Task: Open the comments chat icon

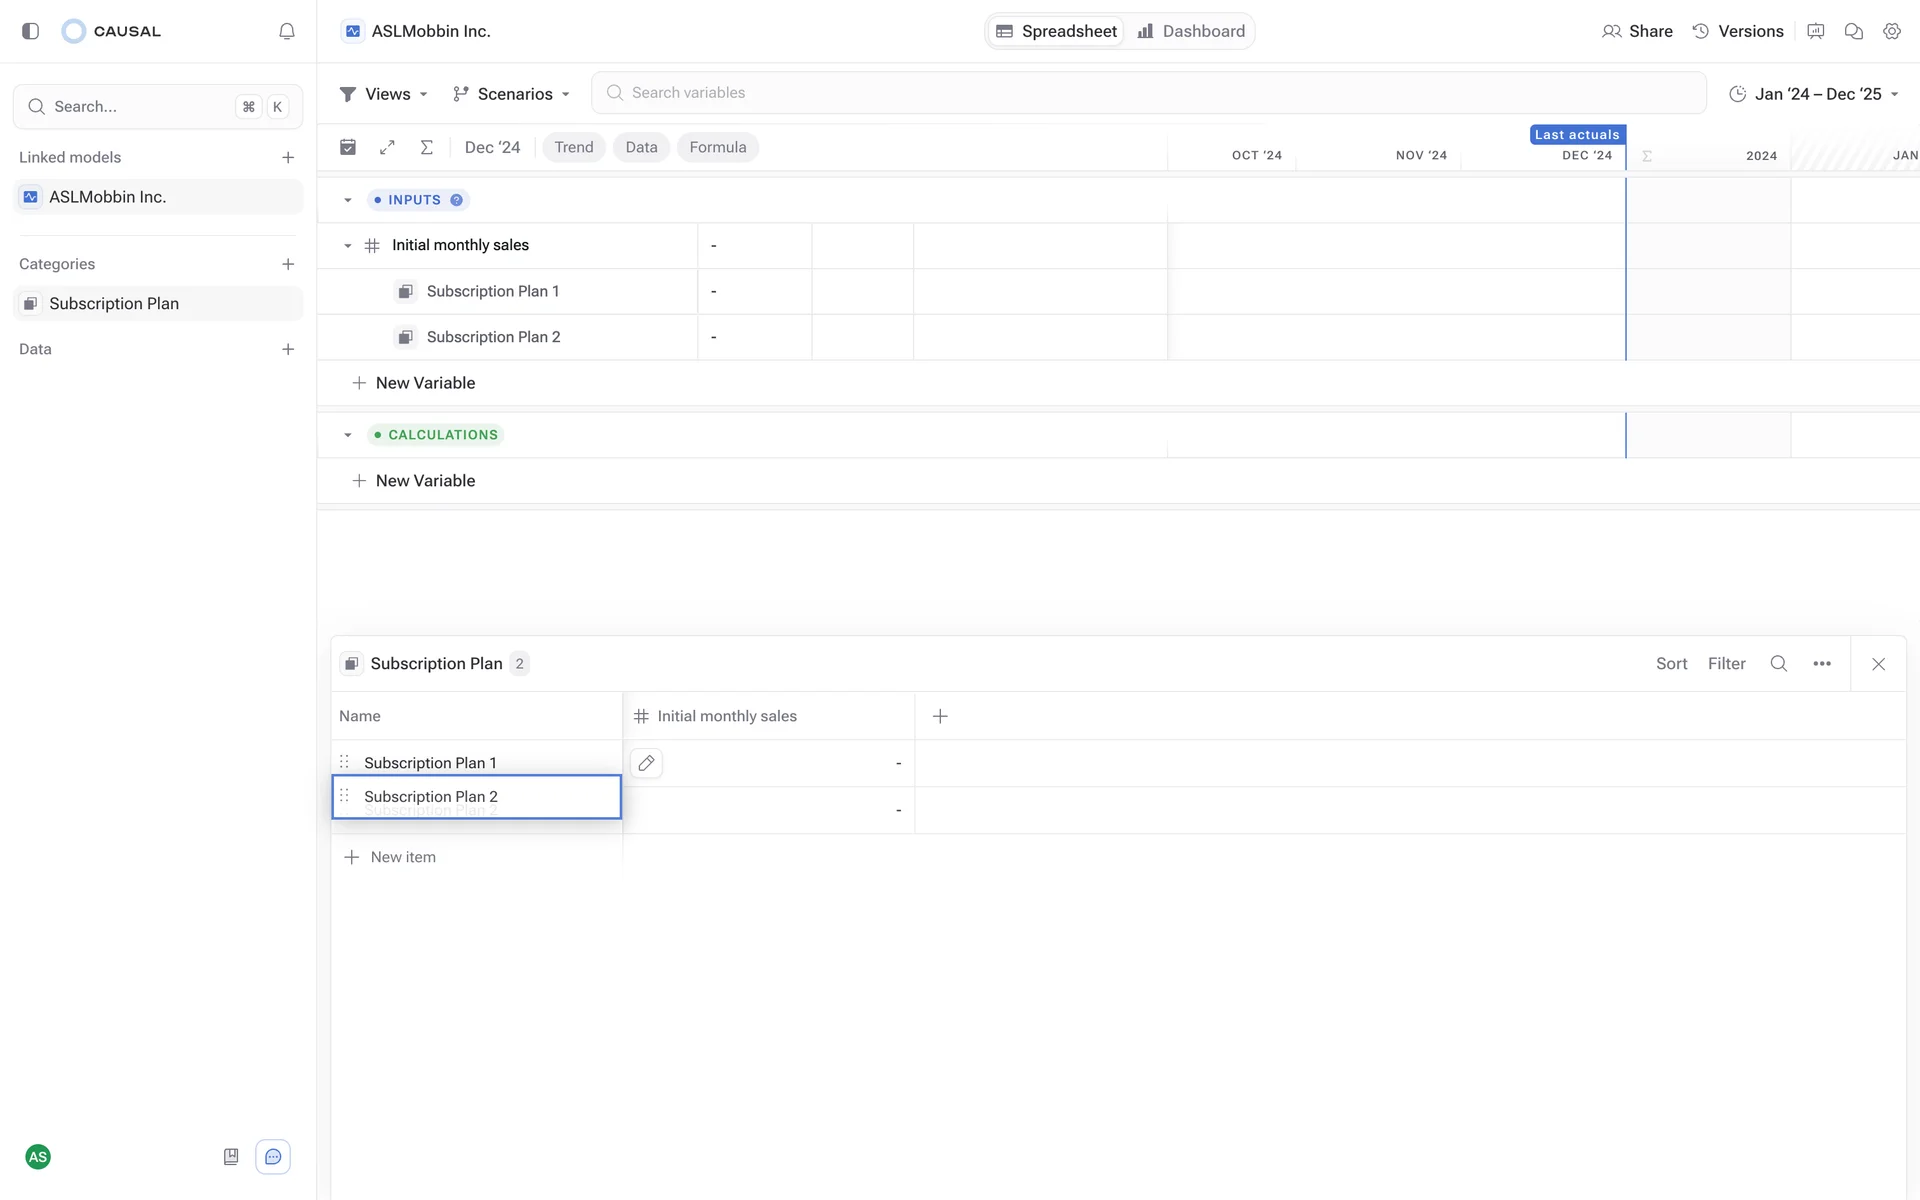Action: click(1853, 31)
